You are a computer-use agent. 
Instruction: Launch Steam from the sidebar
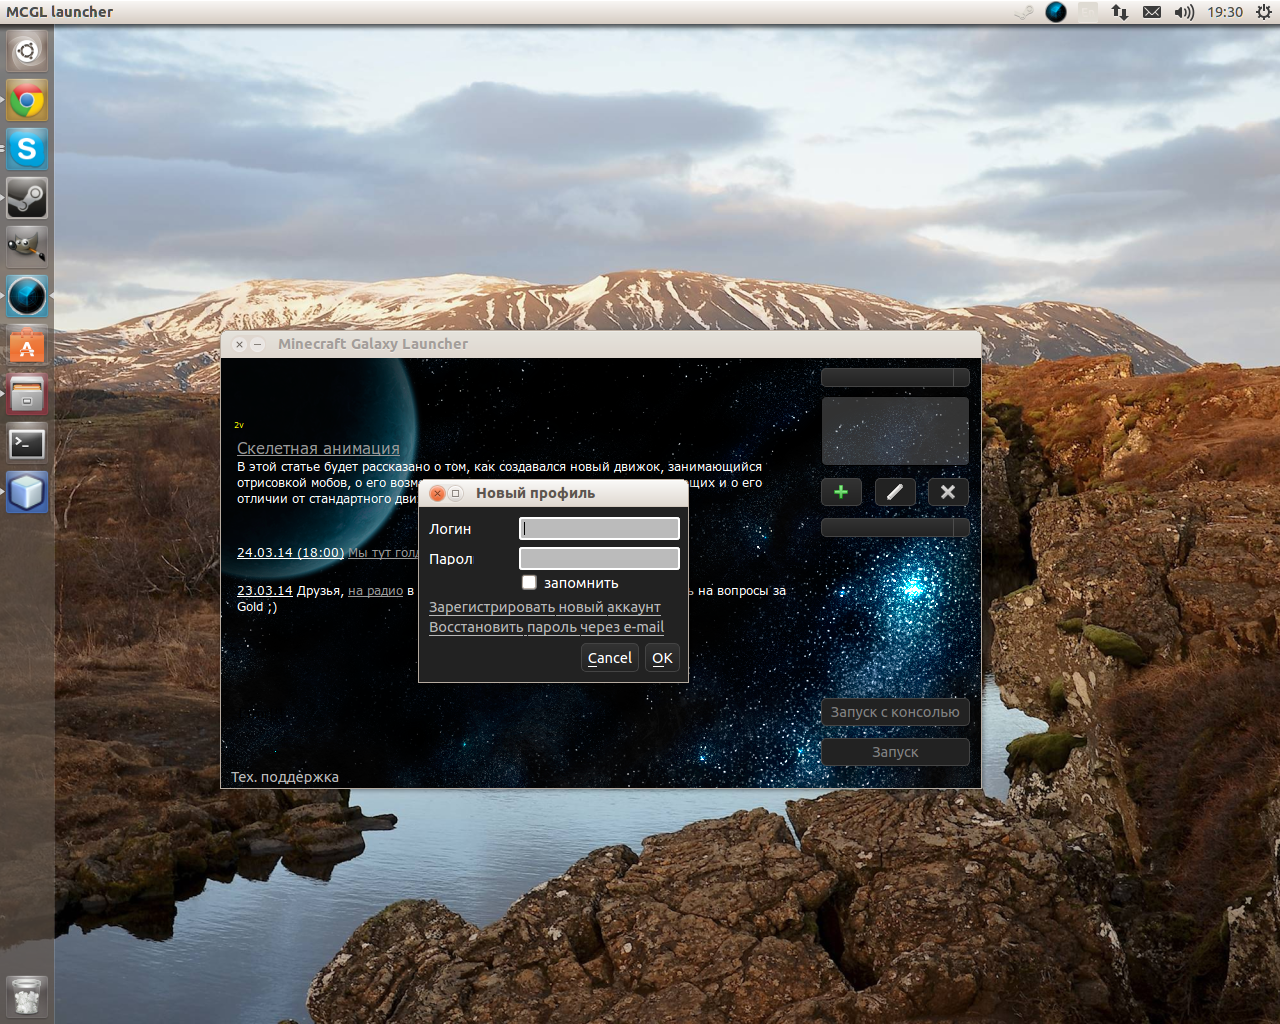pyautogui.click(x=27, y=198)
